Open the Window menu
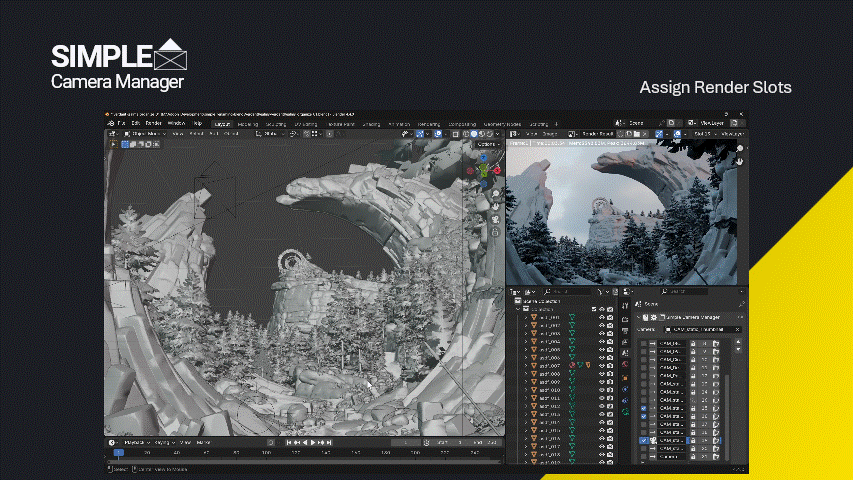853x480 pixels. (176, 124)
